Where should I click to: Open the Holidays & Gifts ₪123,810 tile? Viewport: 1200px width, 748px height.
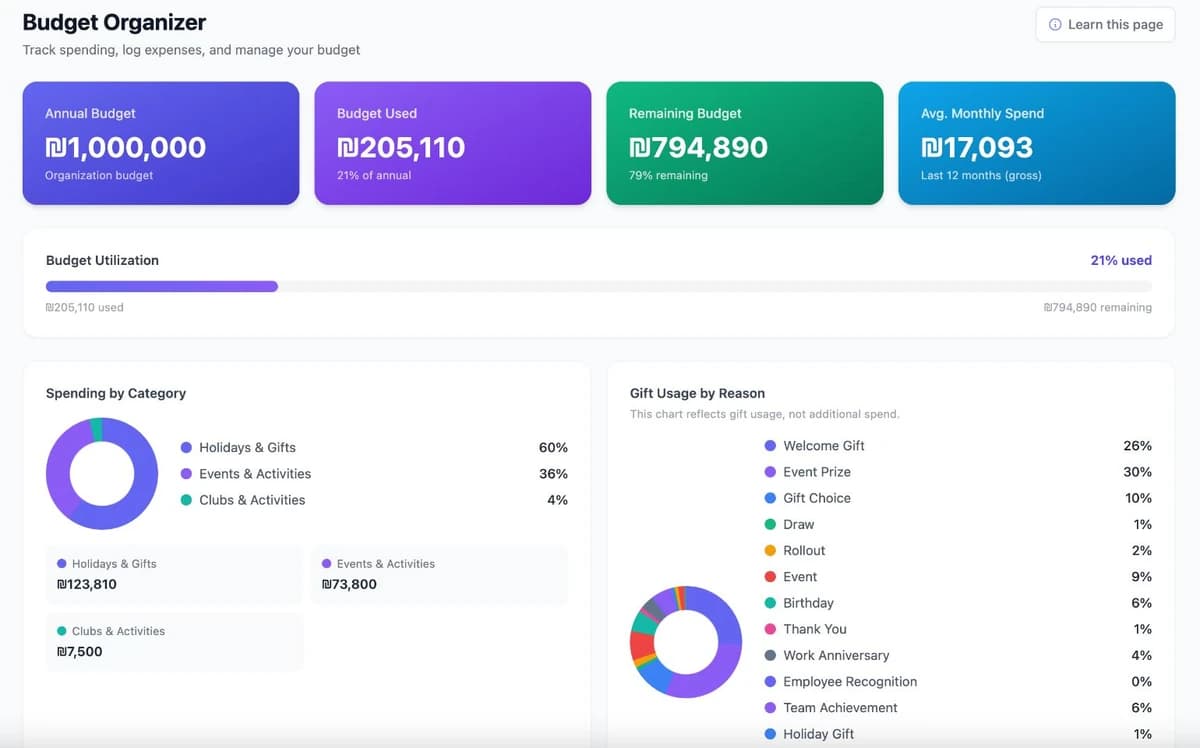[x=174, y=574]
